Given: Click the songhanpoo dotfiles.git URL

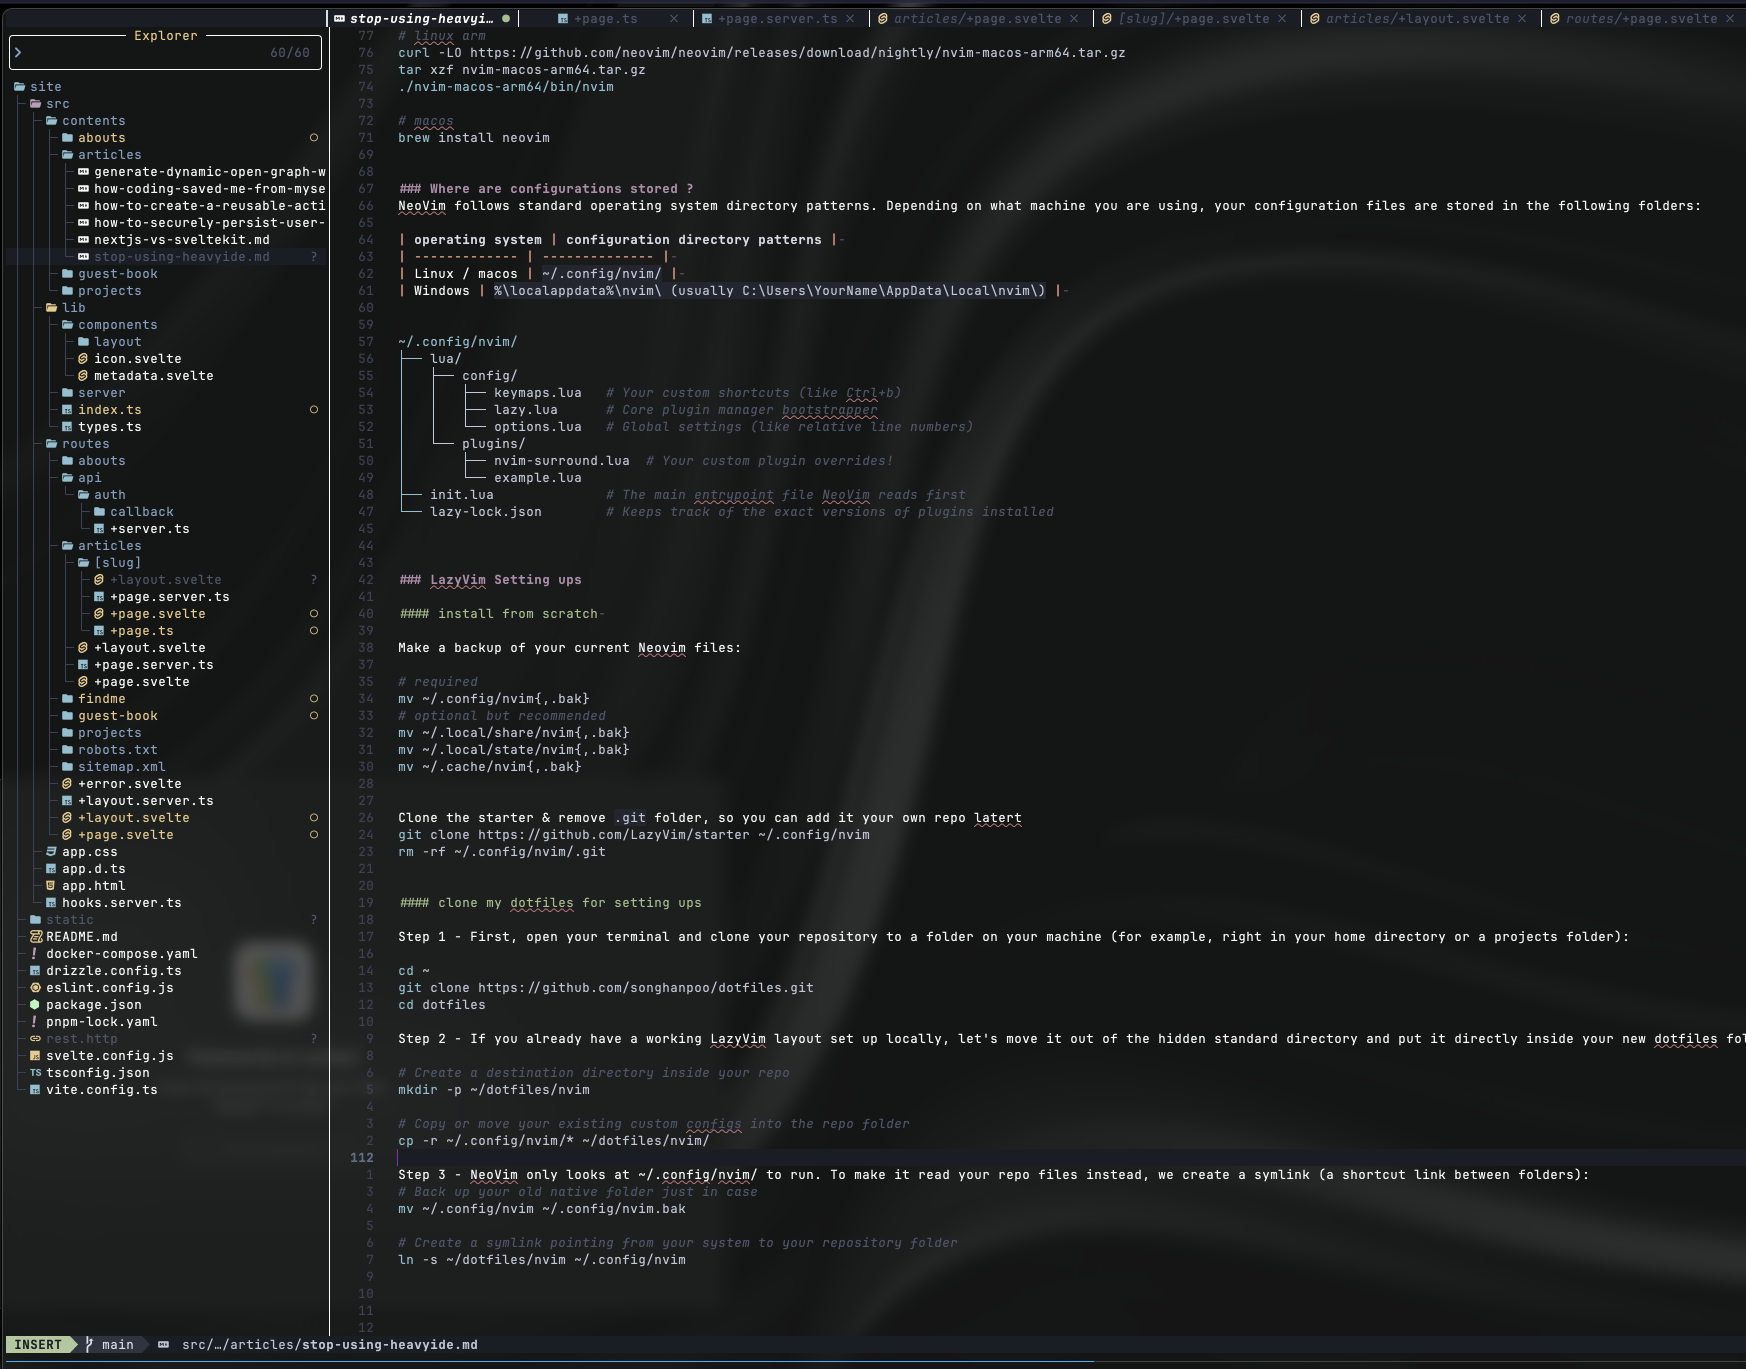Looking at the screenshot, I should (646, 988).
